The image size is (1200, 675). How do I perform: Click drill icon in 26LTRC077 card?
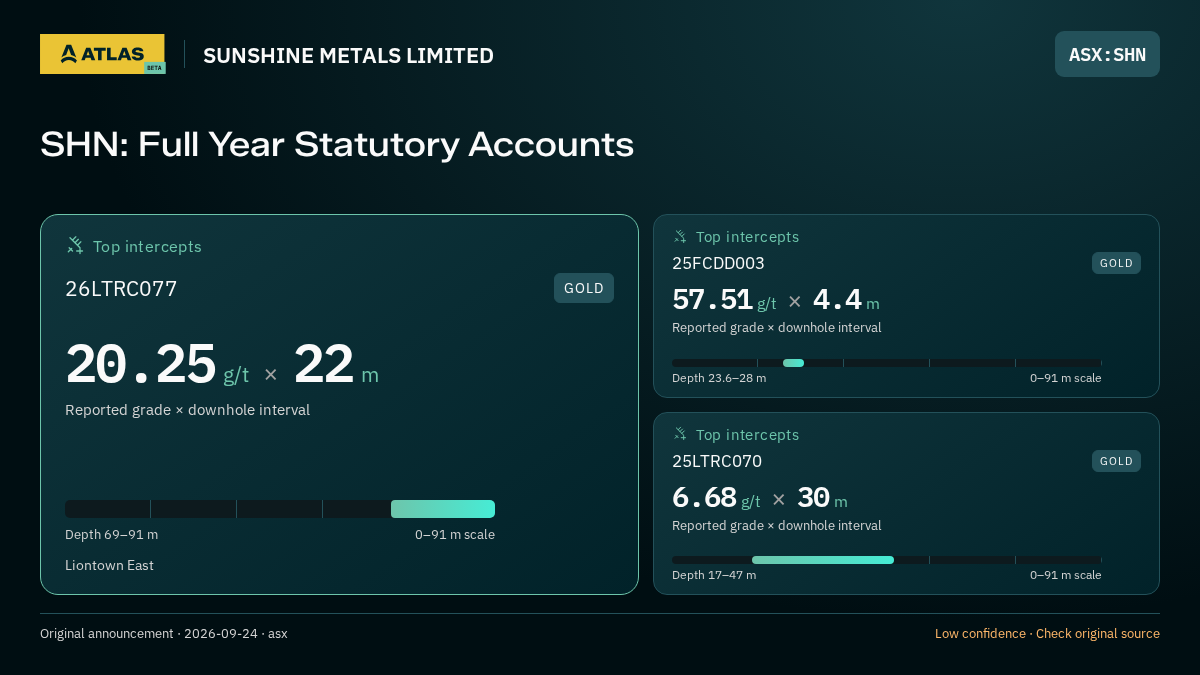click(x=75, y=245)
